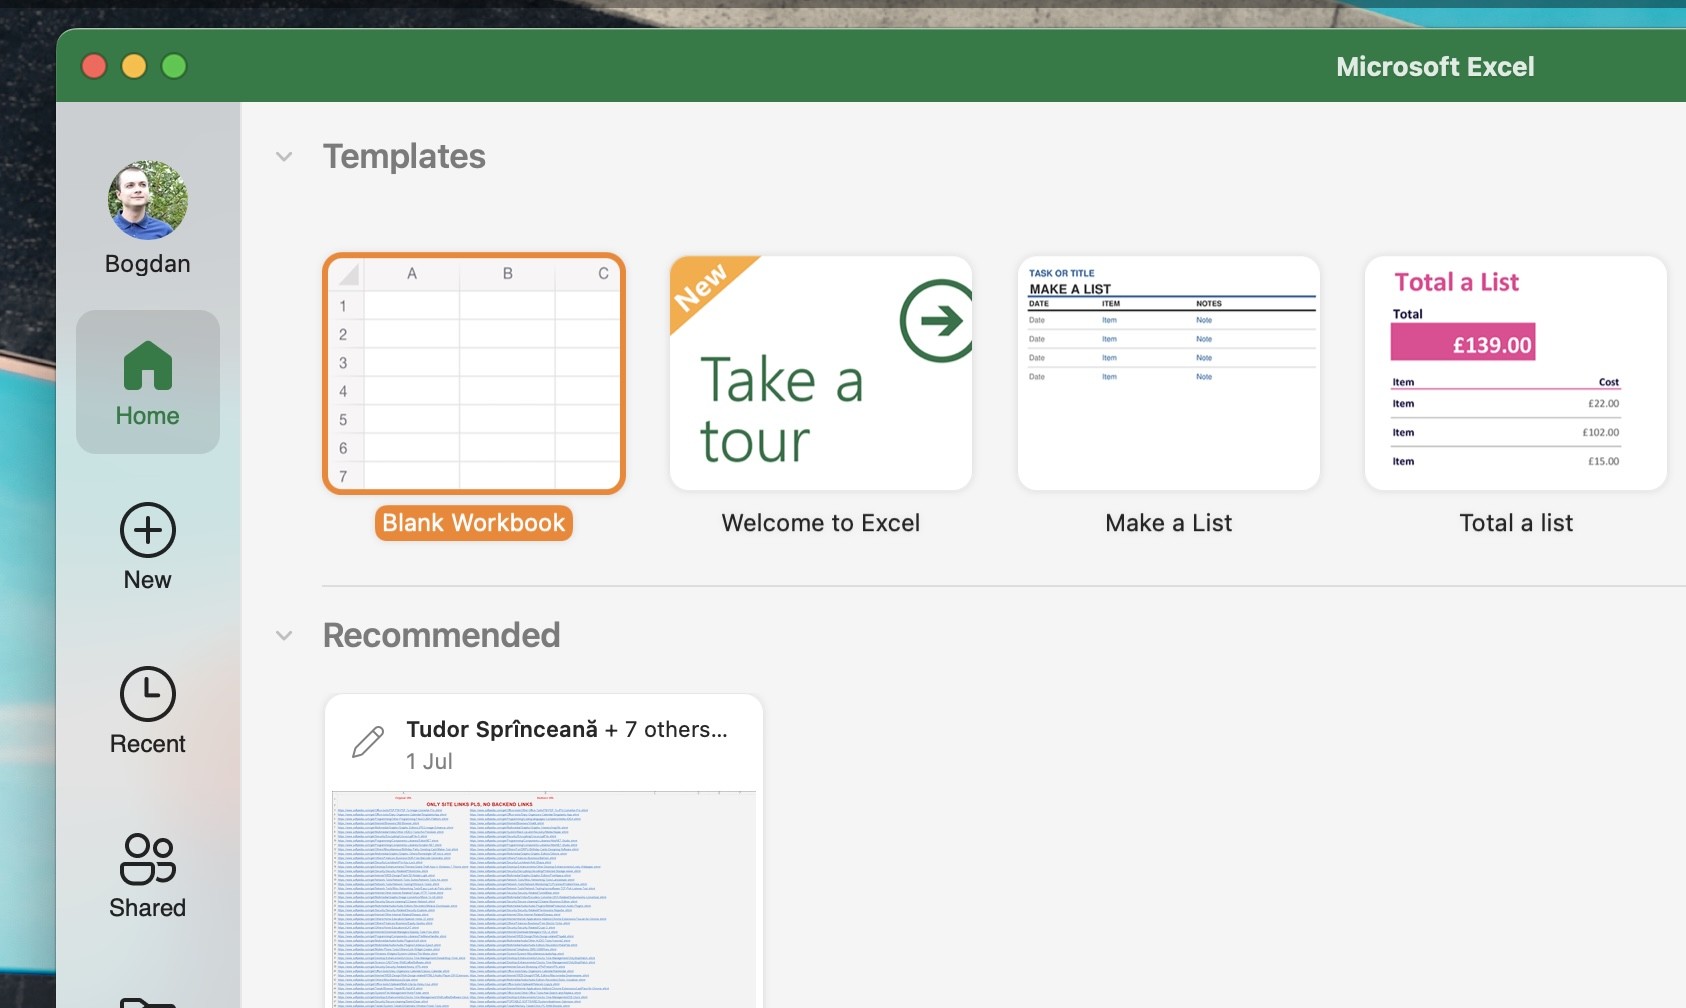Choose the Total a List template thumbnail

(x=1516, y=373)
